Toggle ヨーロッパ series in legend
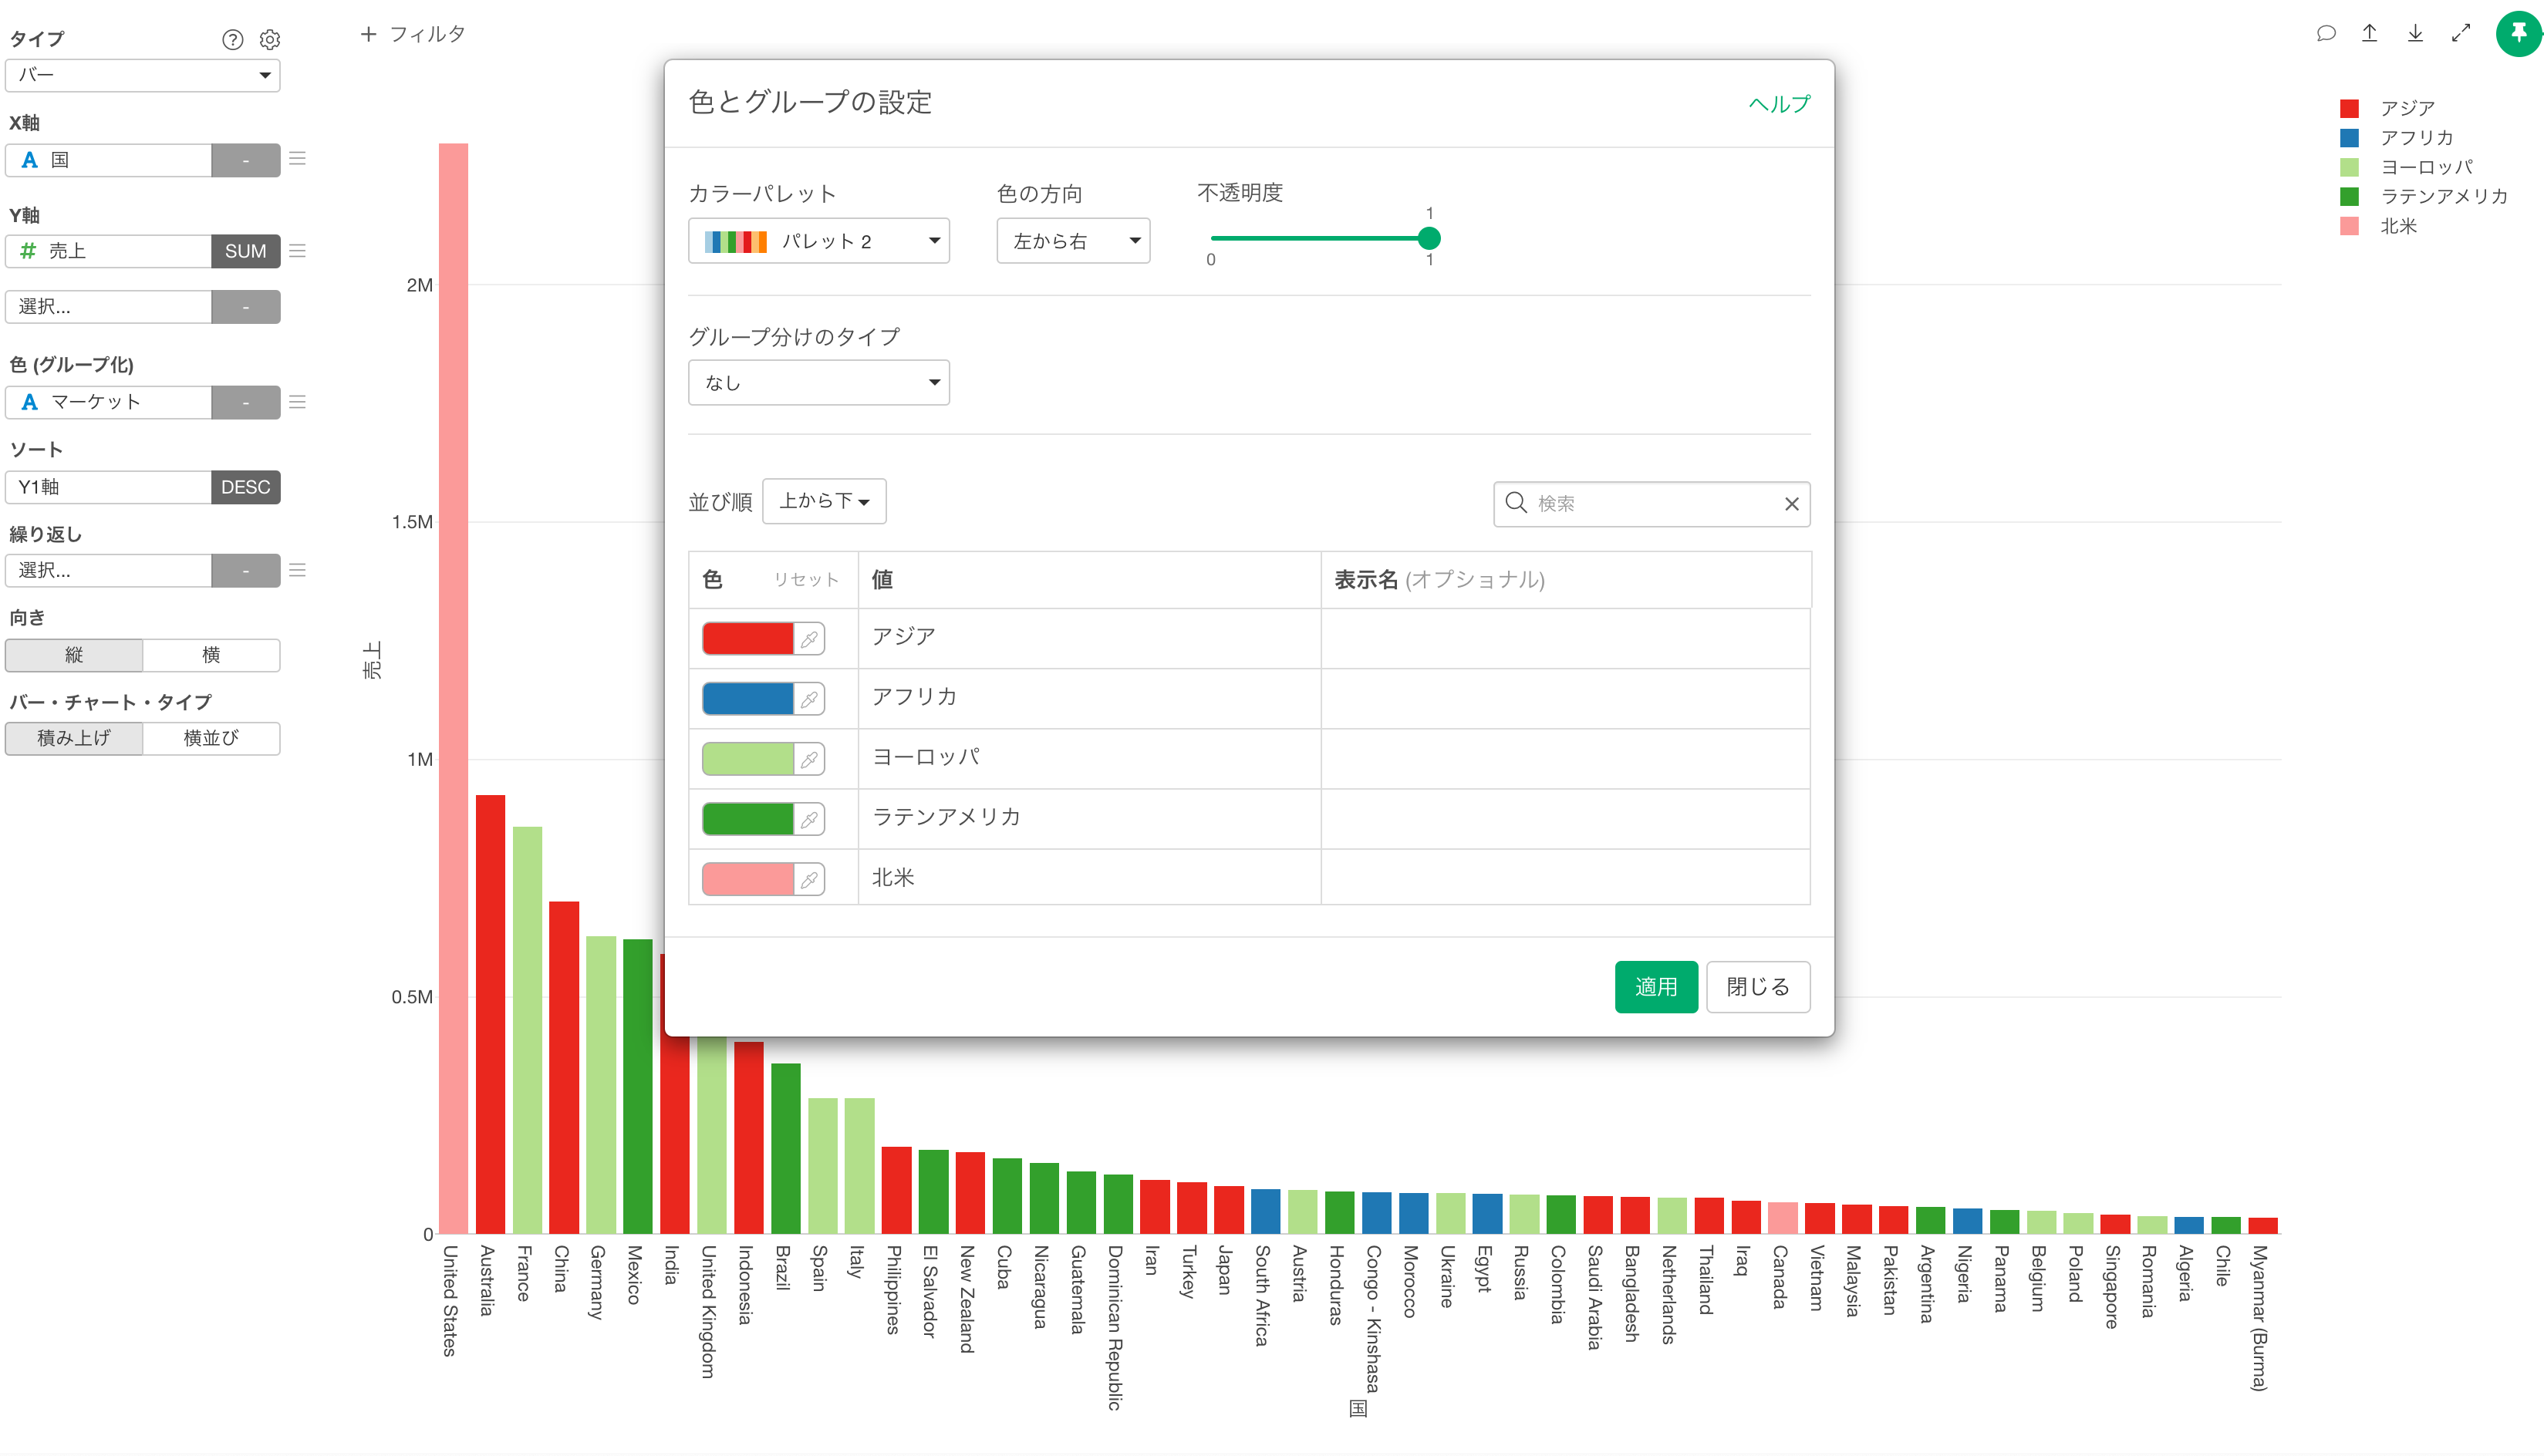The image size is (2544, 1456). (x=2407, y=167)
